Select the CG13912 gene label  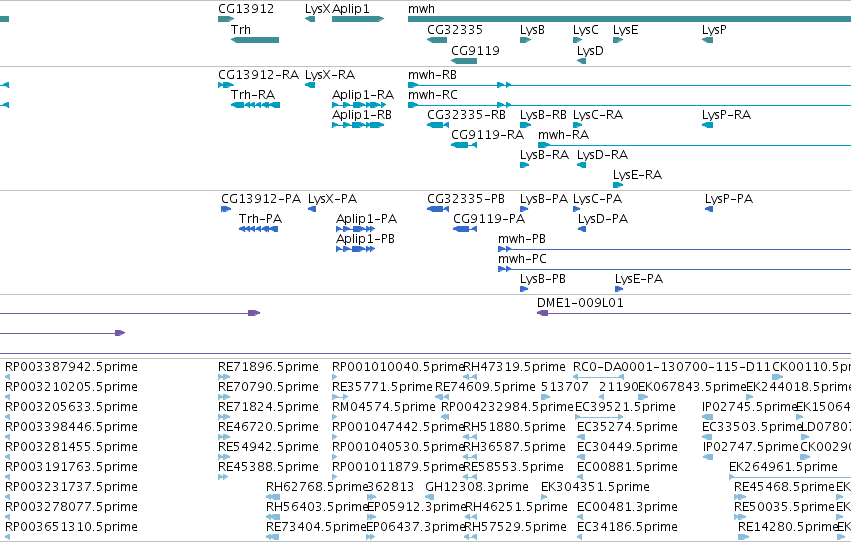coord(246,9)
